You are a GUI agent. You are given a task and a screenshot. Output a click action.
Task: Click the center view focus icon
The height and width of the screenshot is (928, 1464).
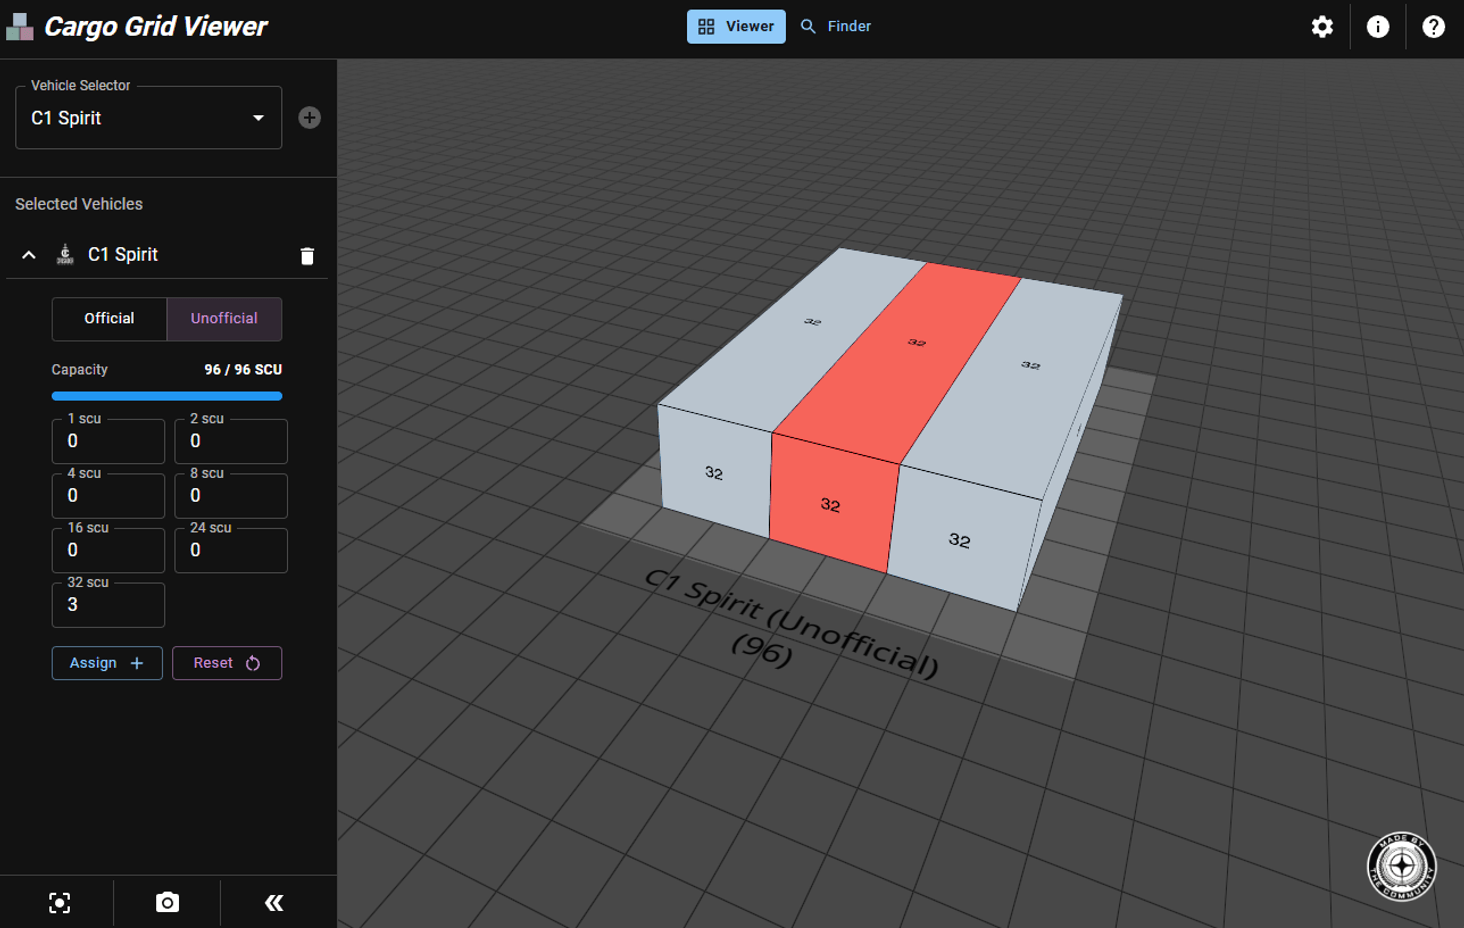point(60,903)
